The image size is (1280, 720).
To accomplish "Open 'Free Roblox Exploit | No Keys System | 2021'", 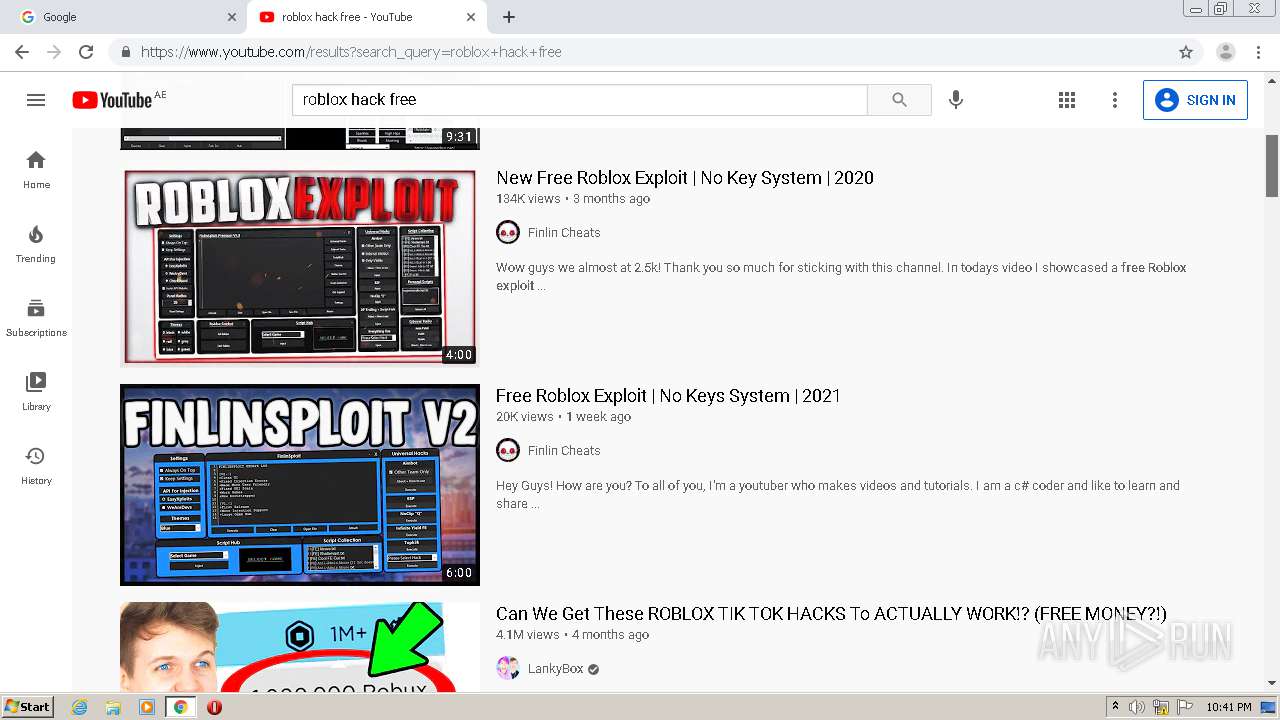I will (668, 396).
